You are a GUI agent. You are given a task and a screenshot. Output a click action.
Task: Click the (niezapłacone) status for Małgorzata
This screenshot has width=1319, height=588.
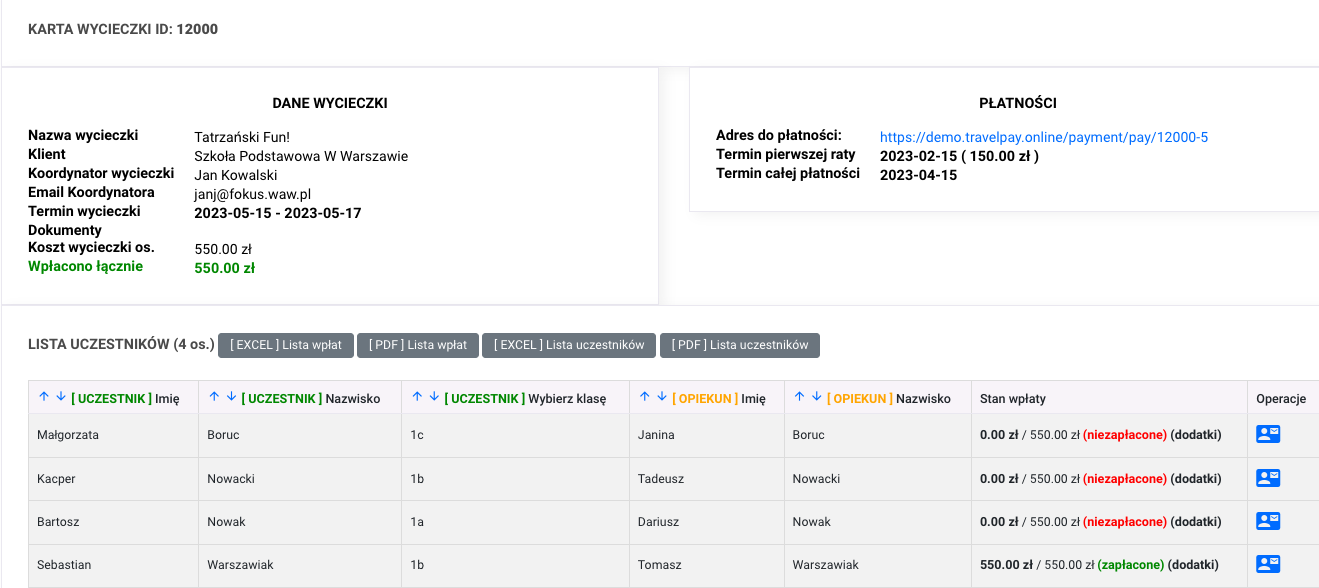pos(1125,435)
